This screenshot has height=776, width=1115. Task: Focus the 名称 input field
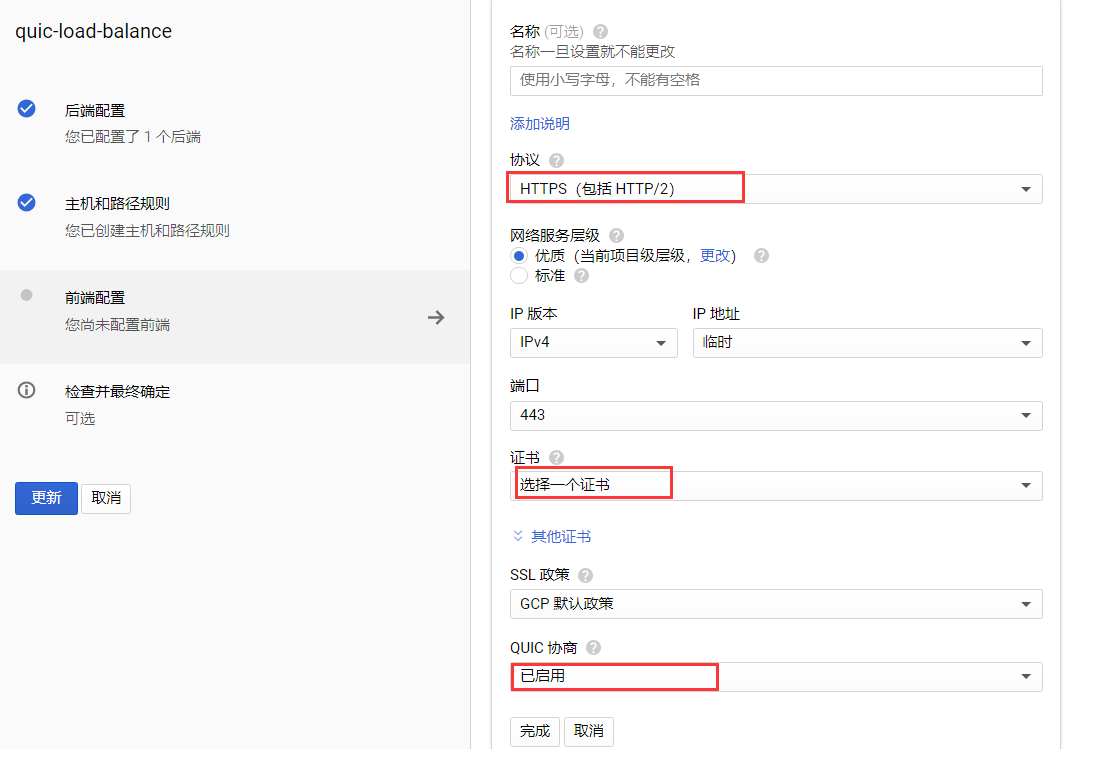pyautogui.click(x=776, y=80)
